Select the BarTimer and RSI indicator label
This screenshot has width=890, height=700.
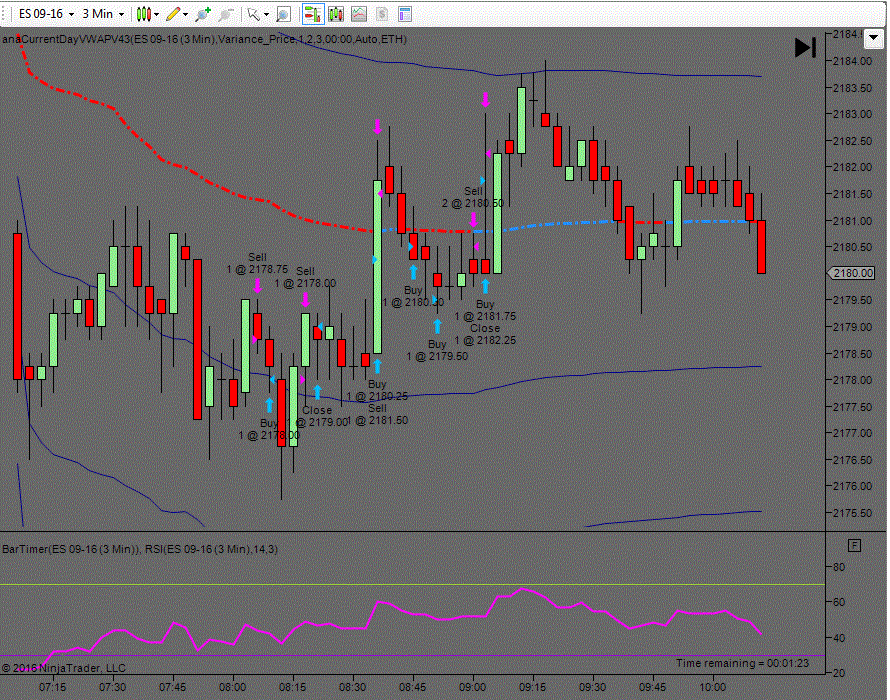point(140,549)
